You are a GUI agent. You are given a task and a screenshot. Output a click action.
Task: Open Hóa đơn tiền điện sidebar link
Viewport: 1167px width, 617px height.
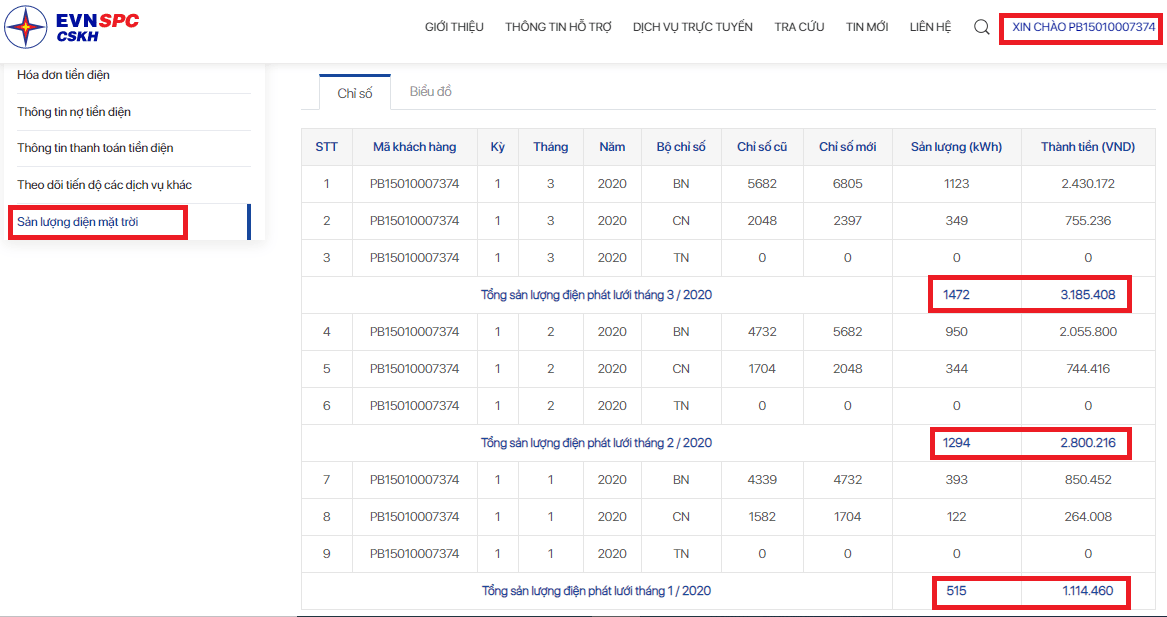[x=64, y=74]
